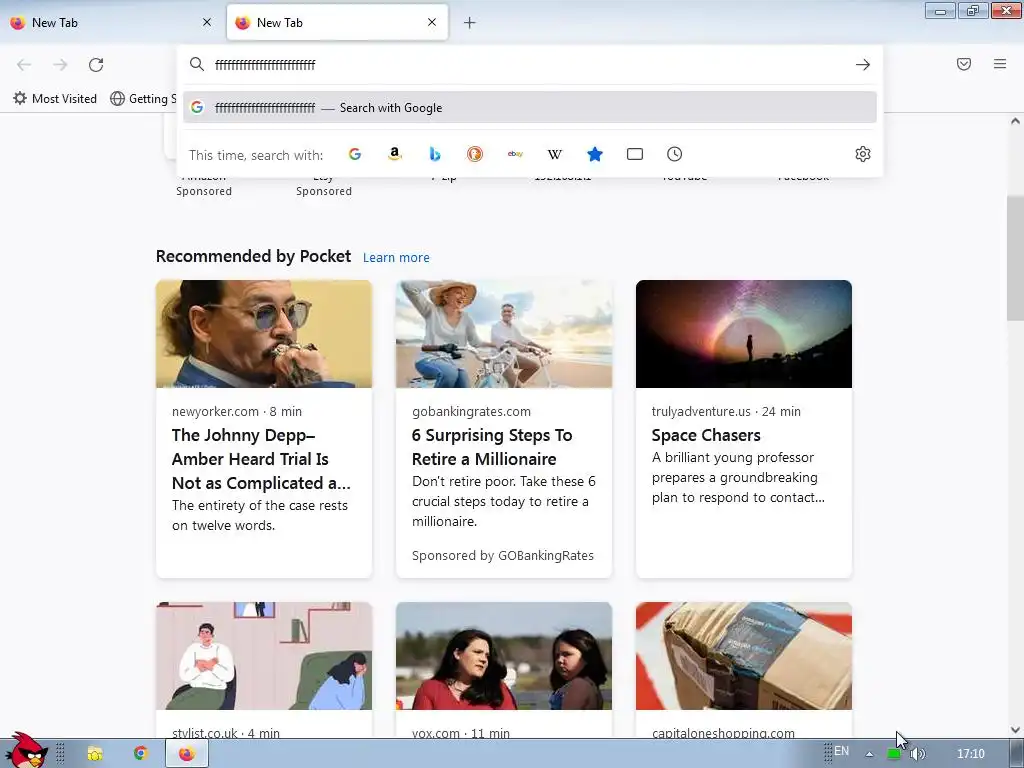Image resolution: width=1024 pixels, height=768 pixels.
Task: Click the cycling couple article thumbnail
Action: tap(504, 334)
